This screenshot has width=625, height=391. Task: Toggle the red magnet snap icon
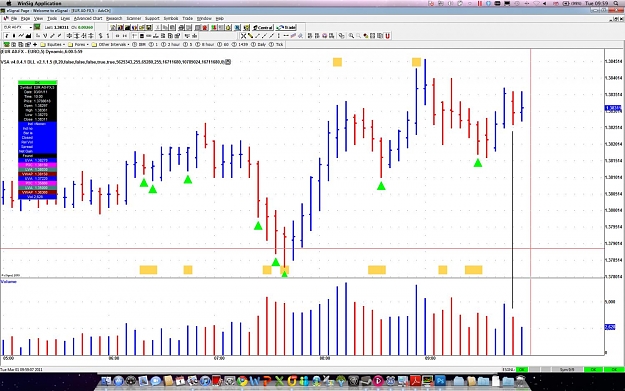[x=387, y=36]
